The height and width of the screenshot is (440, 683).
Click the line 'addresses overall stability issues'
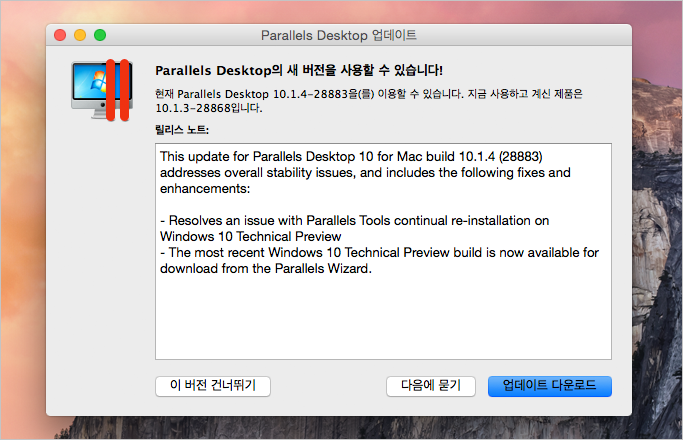pos(365,173)
